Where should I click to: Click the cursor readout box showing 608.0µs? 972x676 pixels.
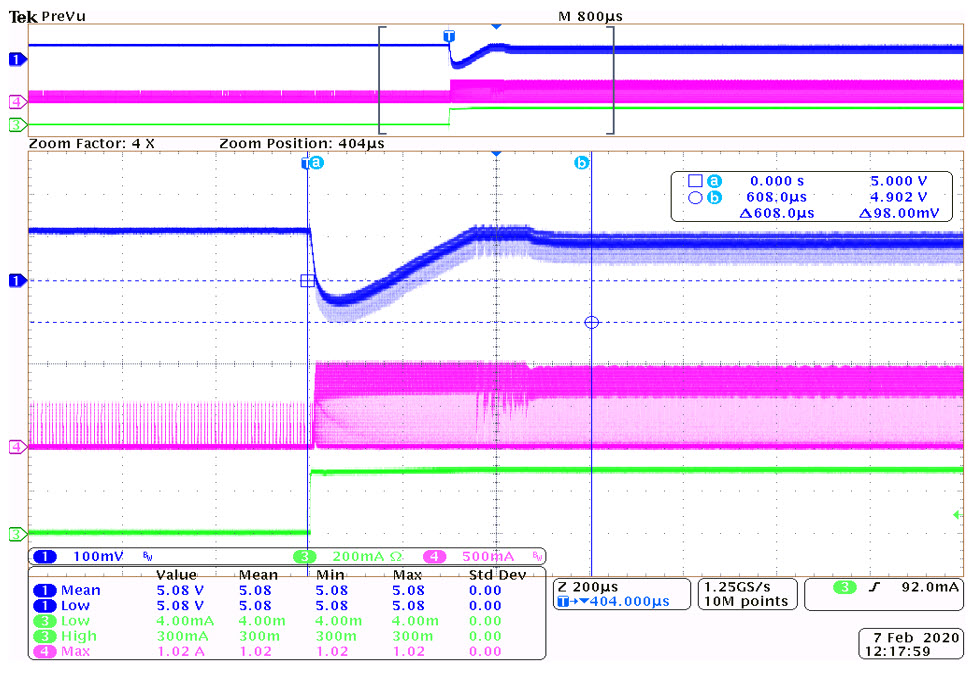point(817,197)
